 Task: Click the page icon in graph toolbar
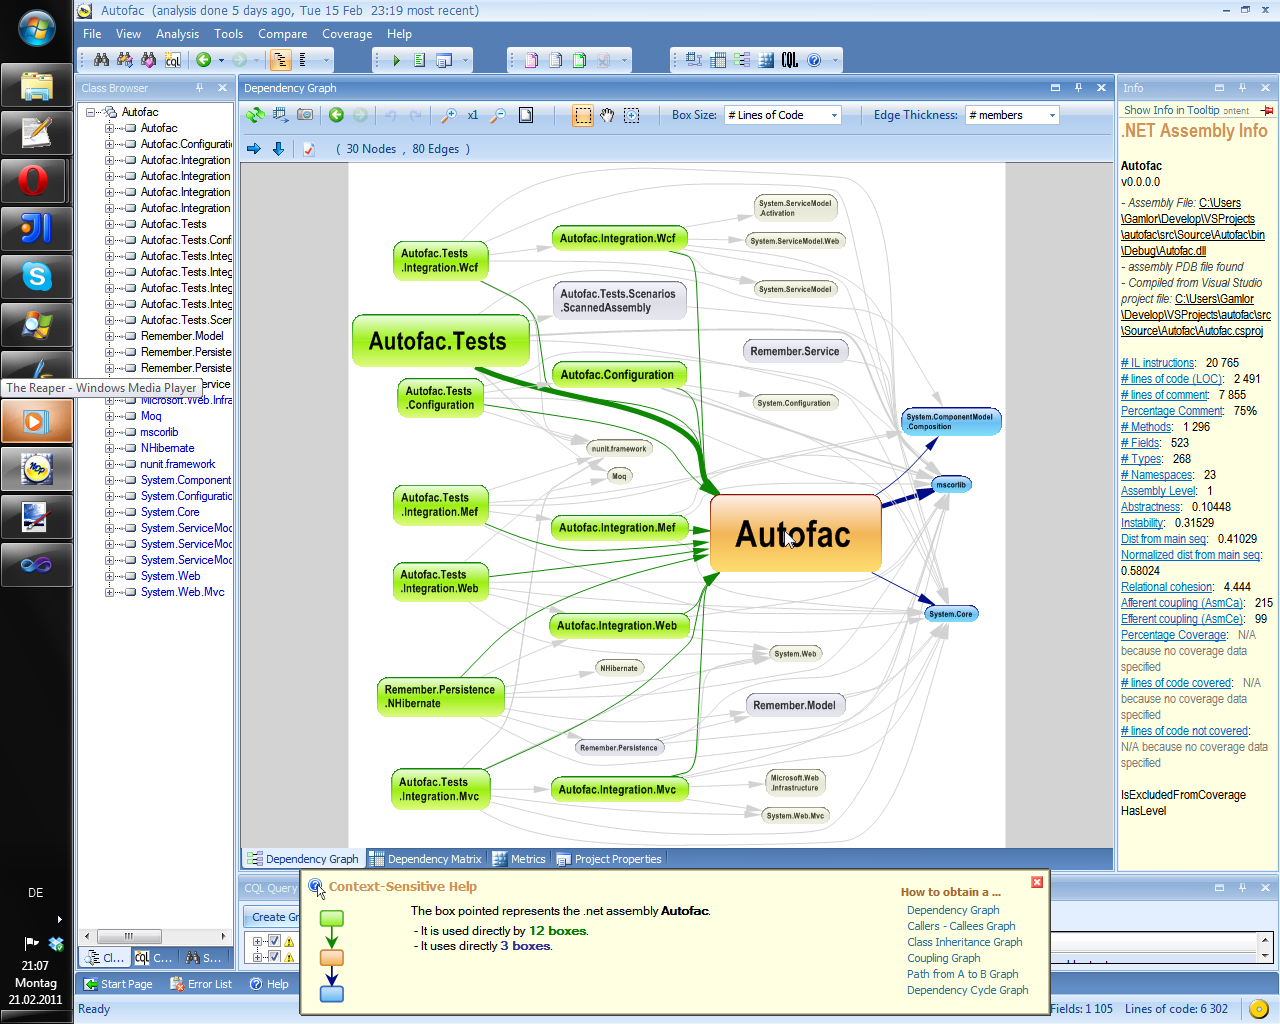tap(526, 115)
